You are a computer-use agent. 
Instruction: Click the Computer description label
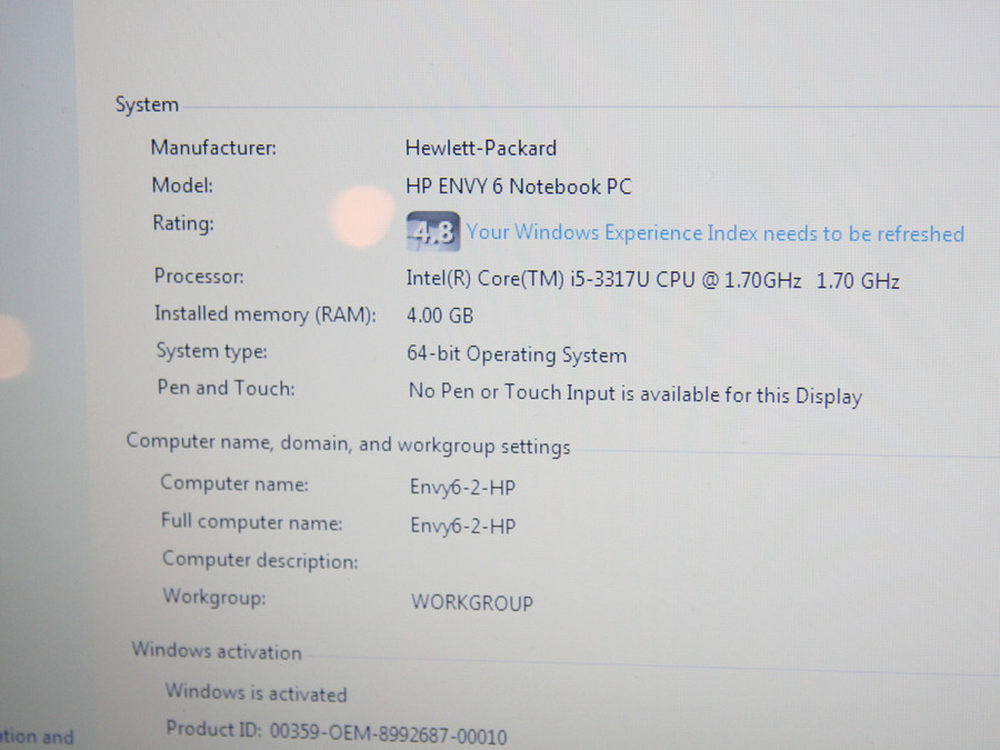point(260,560)
